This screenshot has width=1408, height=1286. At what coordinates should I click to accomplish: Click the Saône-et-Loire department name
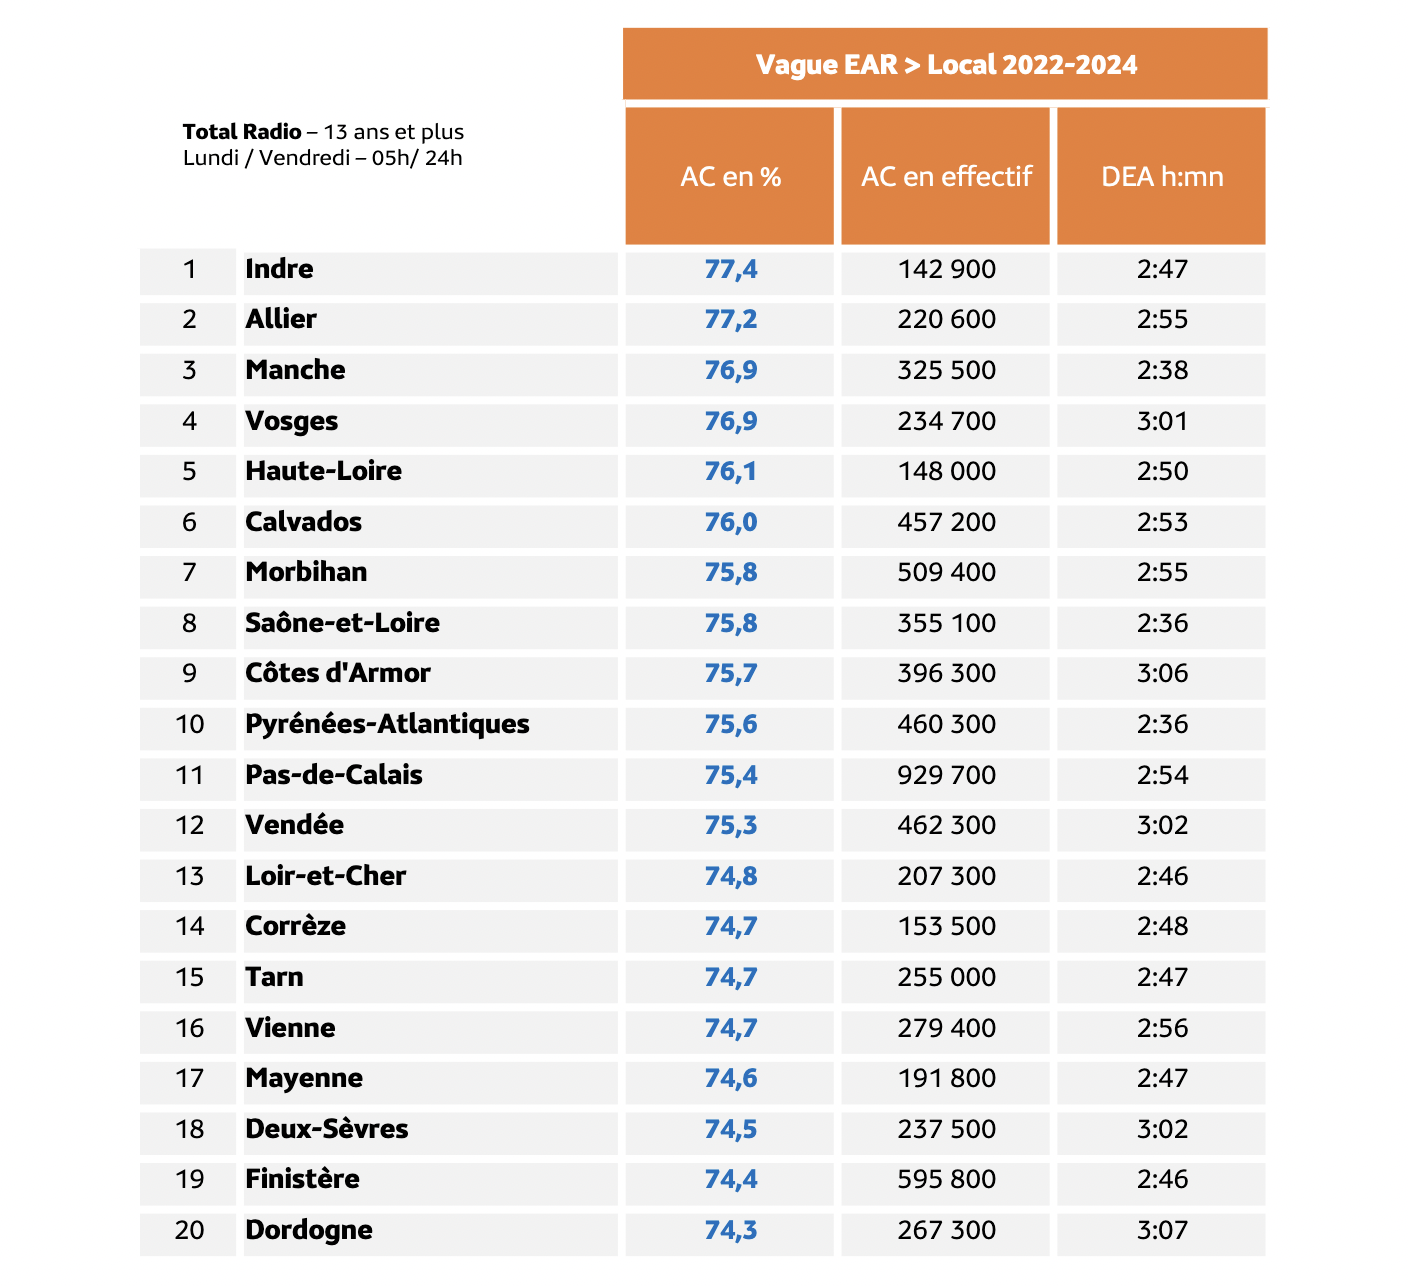[x=342, y=623]
